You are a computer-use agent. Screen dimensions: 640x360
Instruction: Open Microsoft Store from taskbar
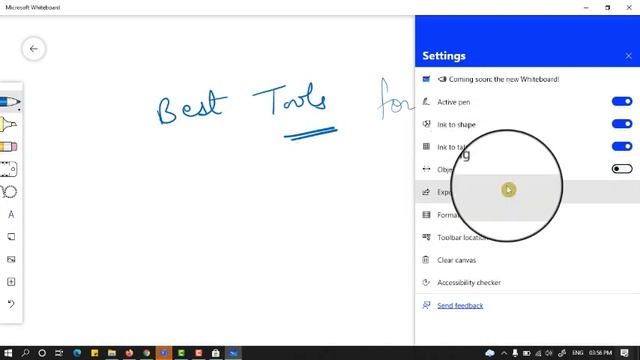pyautogui.click(x=216, y=353)
